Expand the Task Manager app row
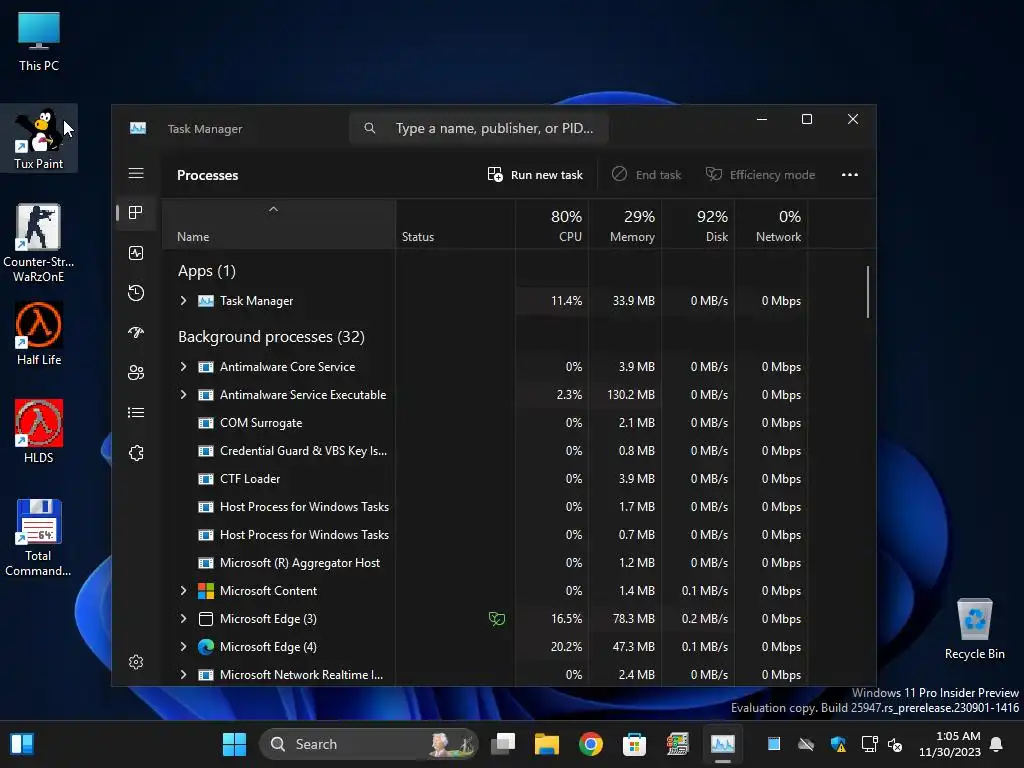Viewport: 1024px width, 768px height. (x=184, y=300)
